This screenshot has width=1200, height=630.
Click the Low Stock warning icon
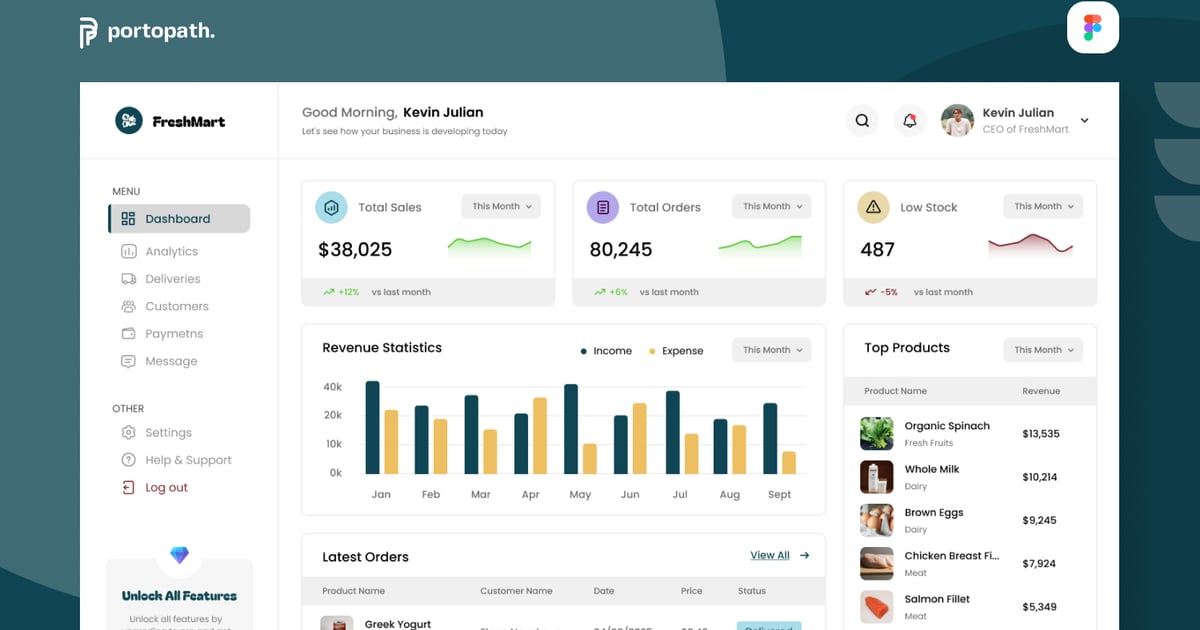coord(873,207)
